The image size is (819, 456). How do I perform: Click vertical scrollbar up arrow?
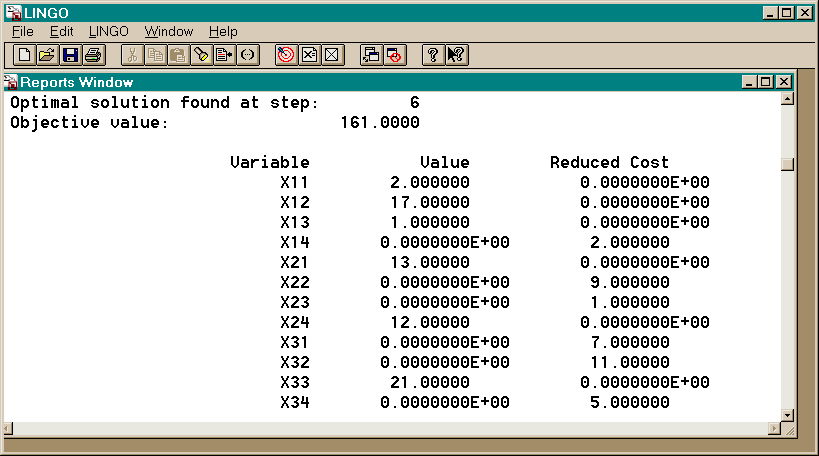point(788,99)
